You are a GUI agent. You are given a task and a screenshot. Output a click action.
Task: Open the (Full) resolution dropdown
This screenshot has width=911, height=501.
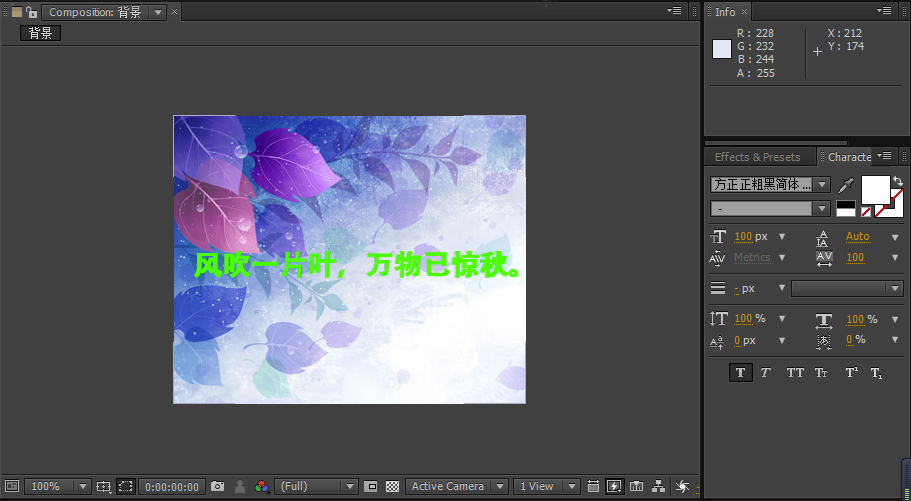coord(316,487)
